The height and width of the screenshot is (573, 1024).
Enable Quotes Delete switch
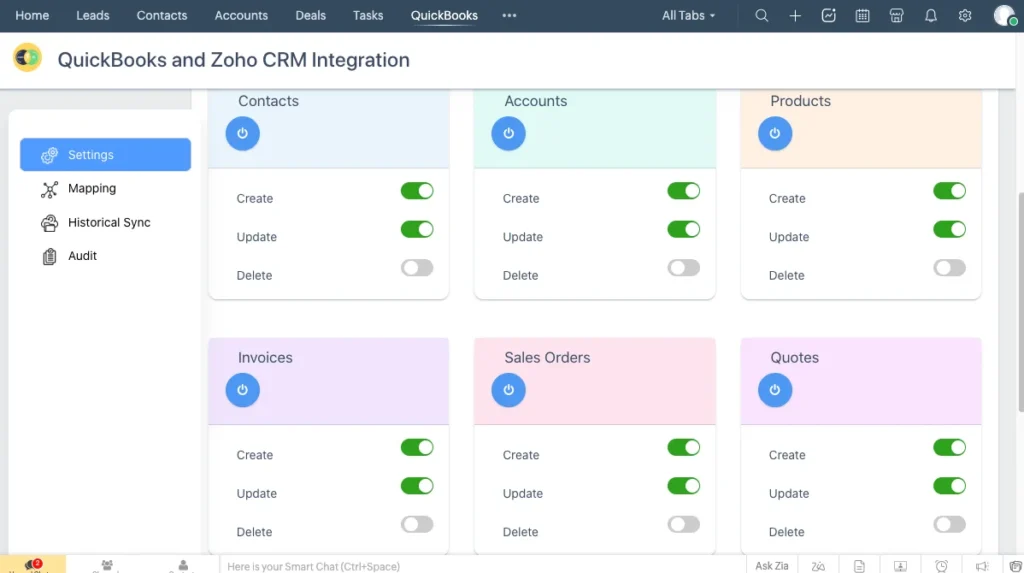coord(950,525)
